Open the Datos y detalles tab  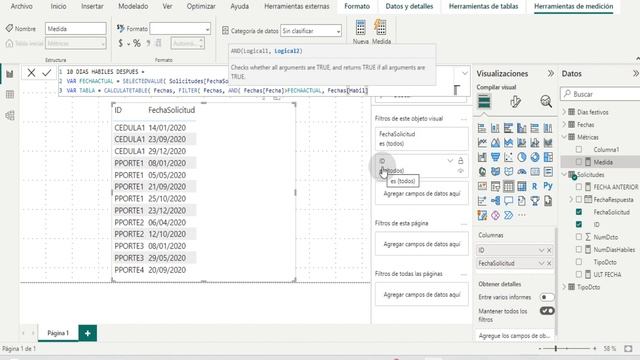tap(409, 6)
